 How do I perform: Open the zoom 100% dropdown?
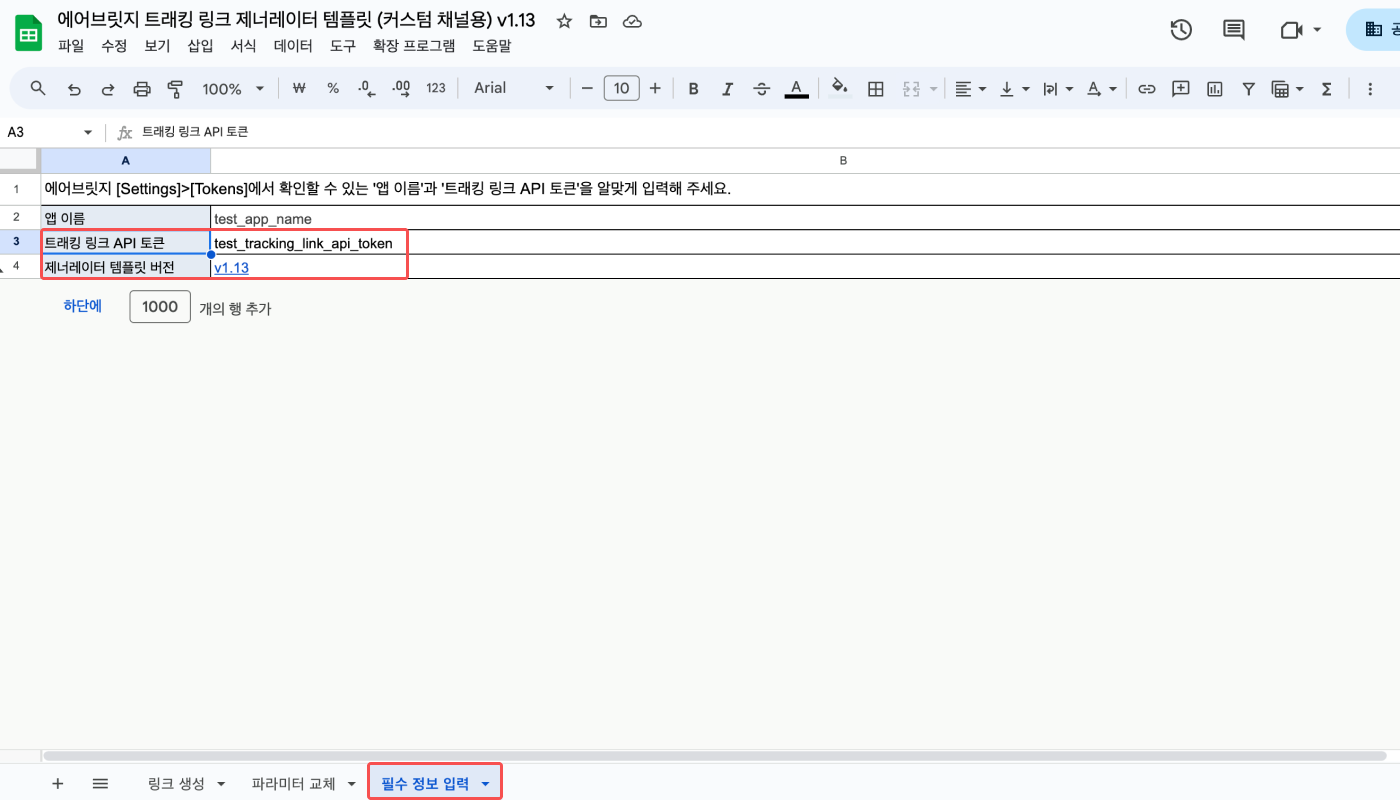[233, 88]
